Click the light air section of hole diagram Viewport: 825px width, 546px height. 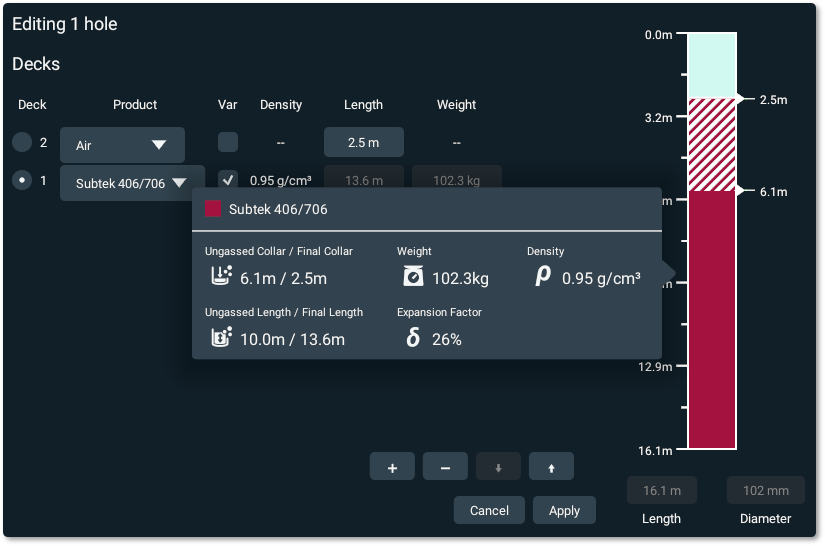click(712, 66)
